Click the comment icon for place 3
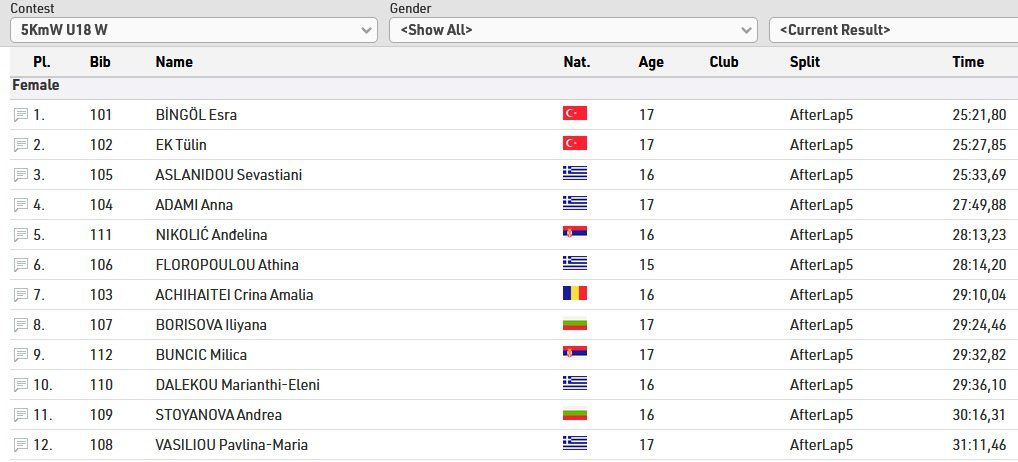The height and width of the screenshot is (462, 1018). click(21, 175)
